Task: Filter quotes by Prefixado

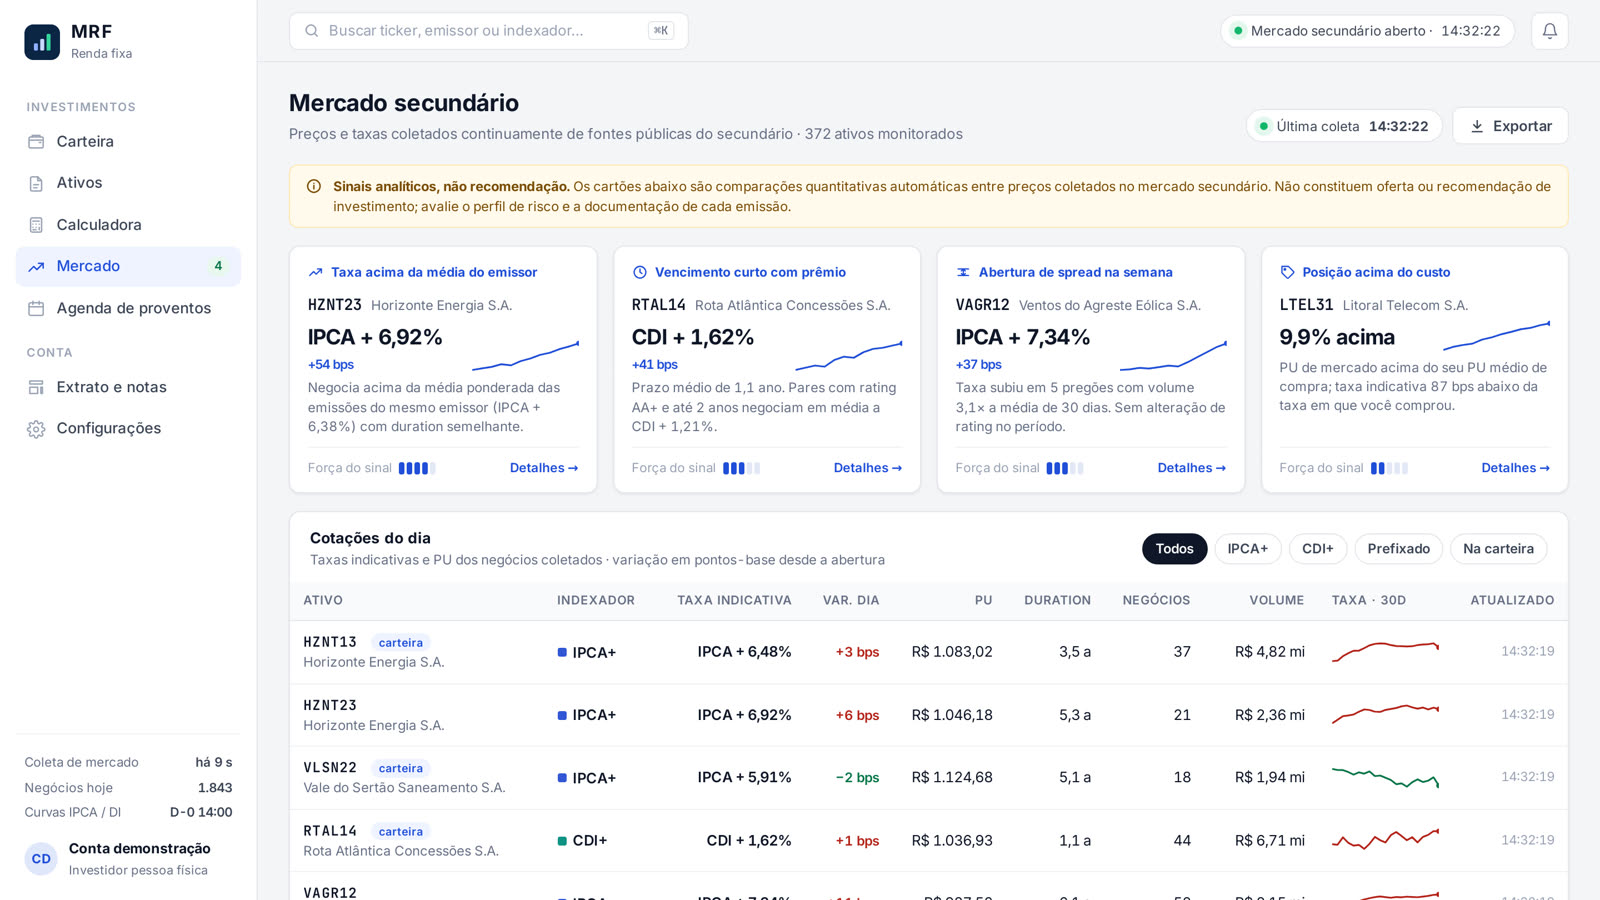Action: [x=1399, y=549]
